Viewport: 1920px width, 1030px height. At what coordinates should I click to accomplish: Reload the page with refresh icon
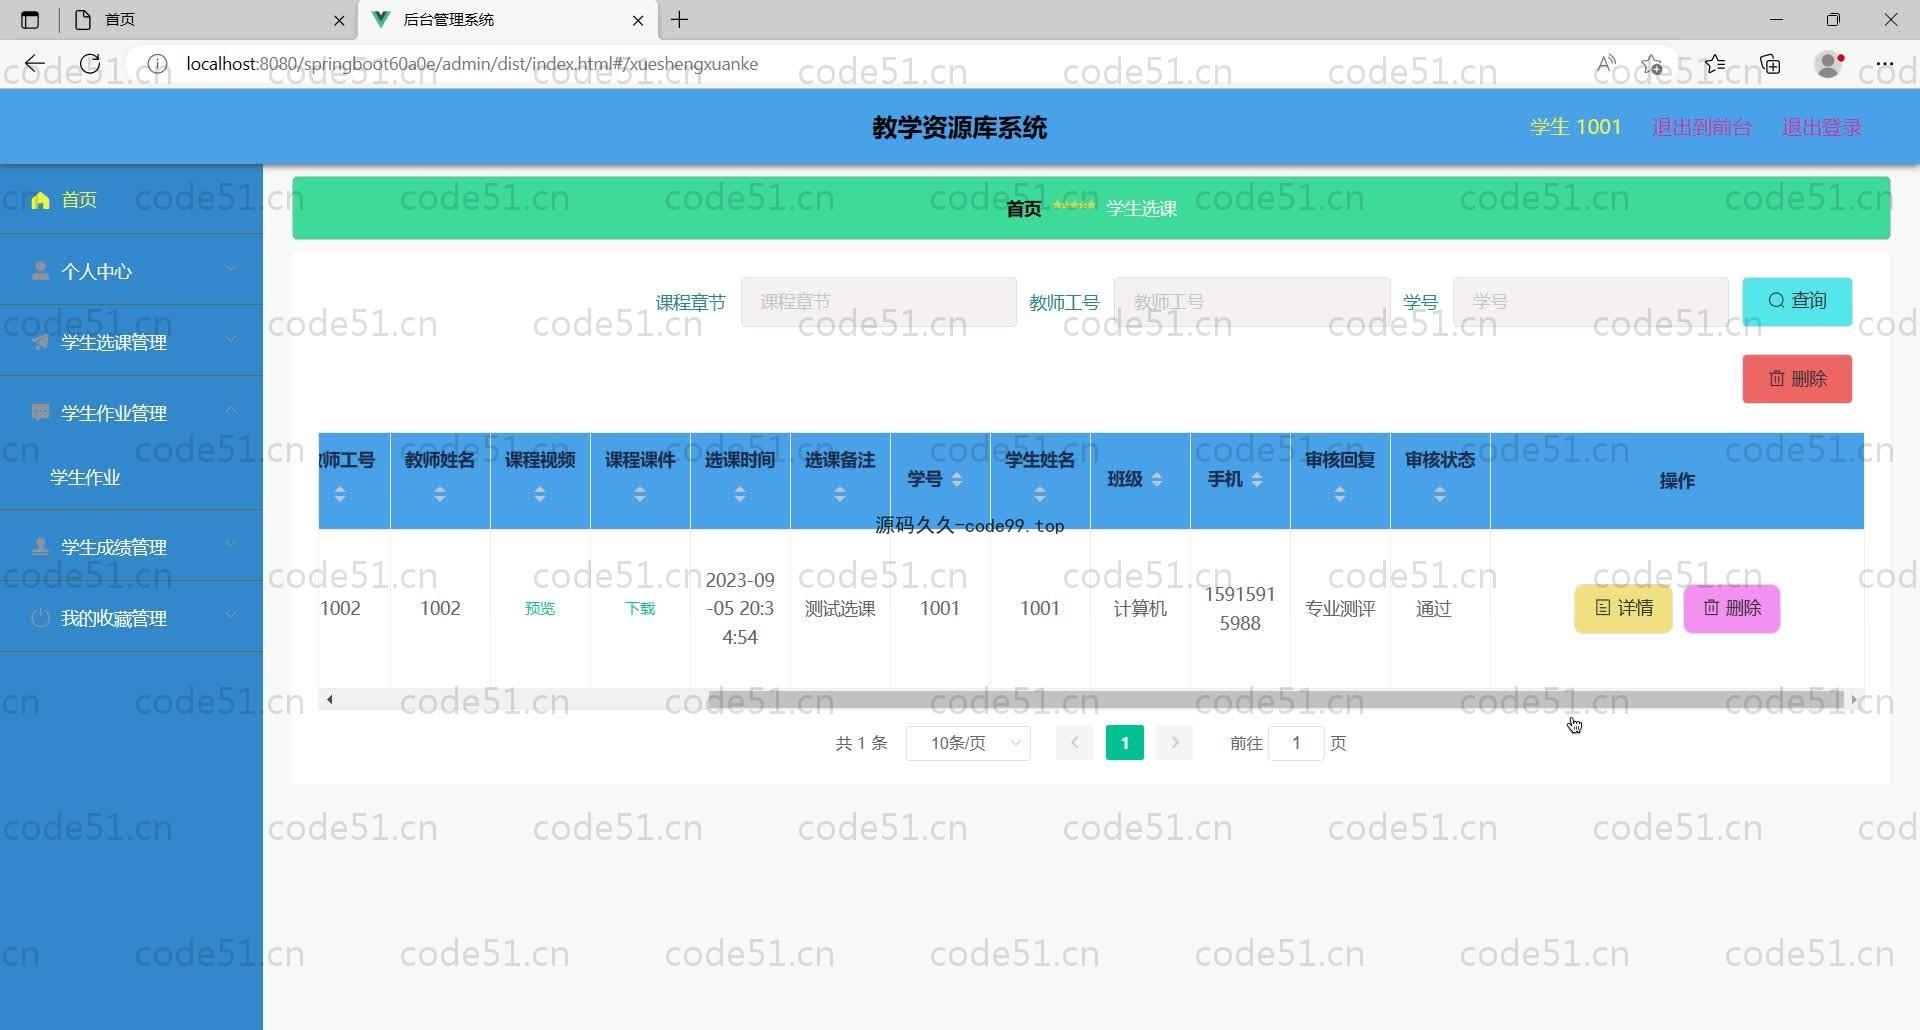(90, 64)
